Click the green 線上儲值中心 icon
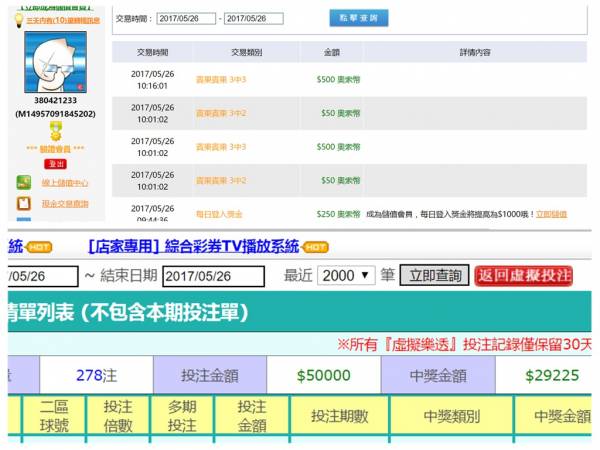Image resolution: width=600 pixels, height=450 pixels. (23, 183)
